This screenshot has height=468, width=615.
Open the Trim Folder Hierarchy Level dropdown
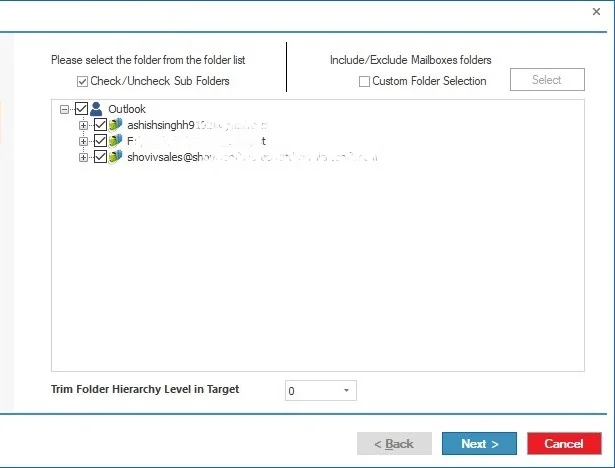coord(346,390)
